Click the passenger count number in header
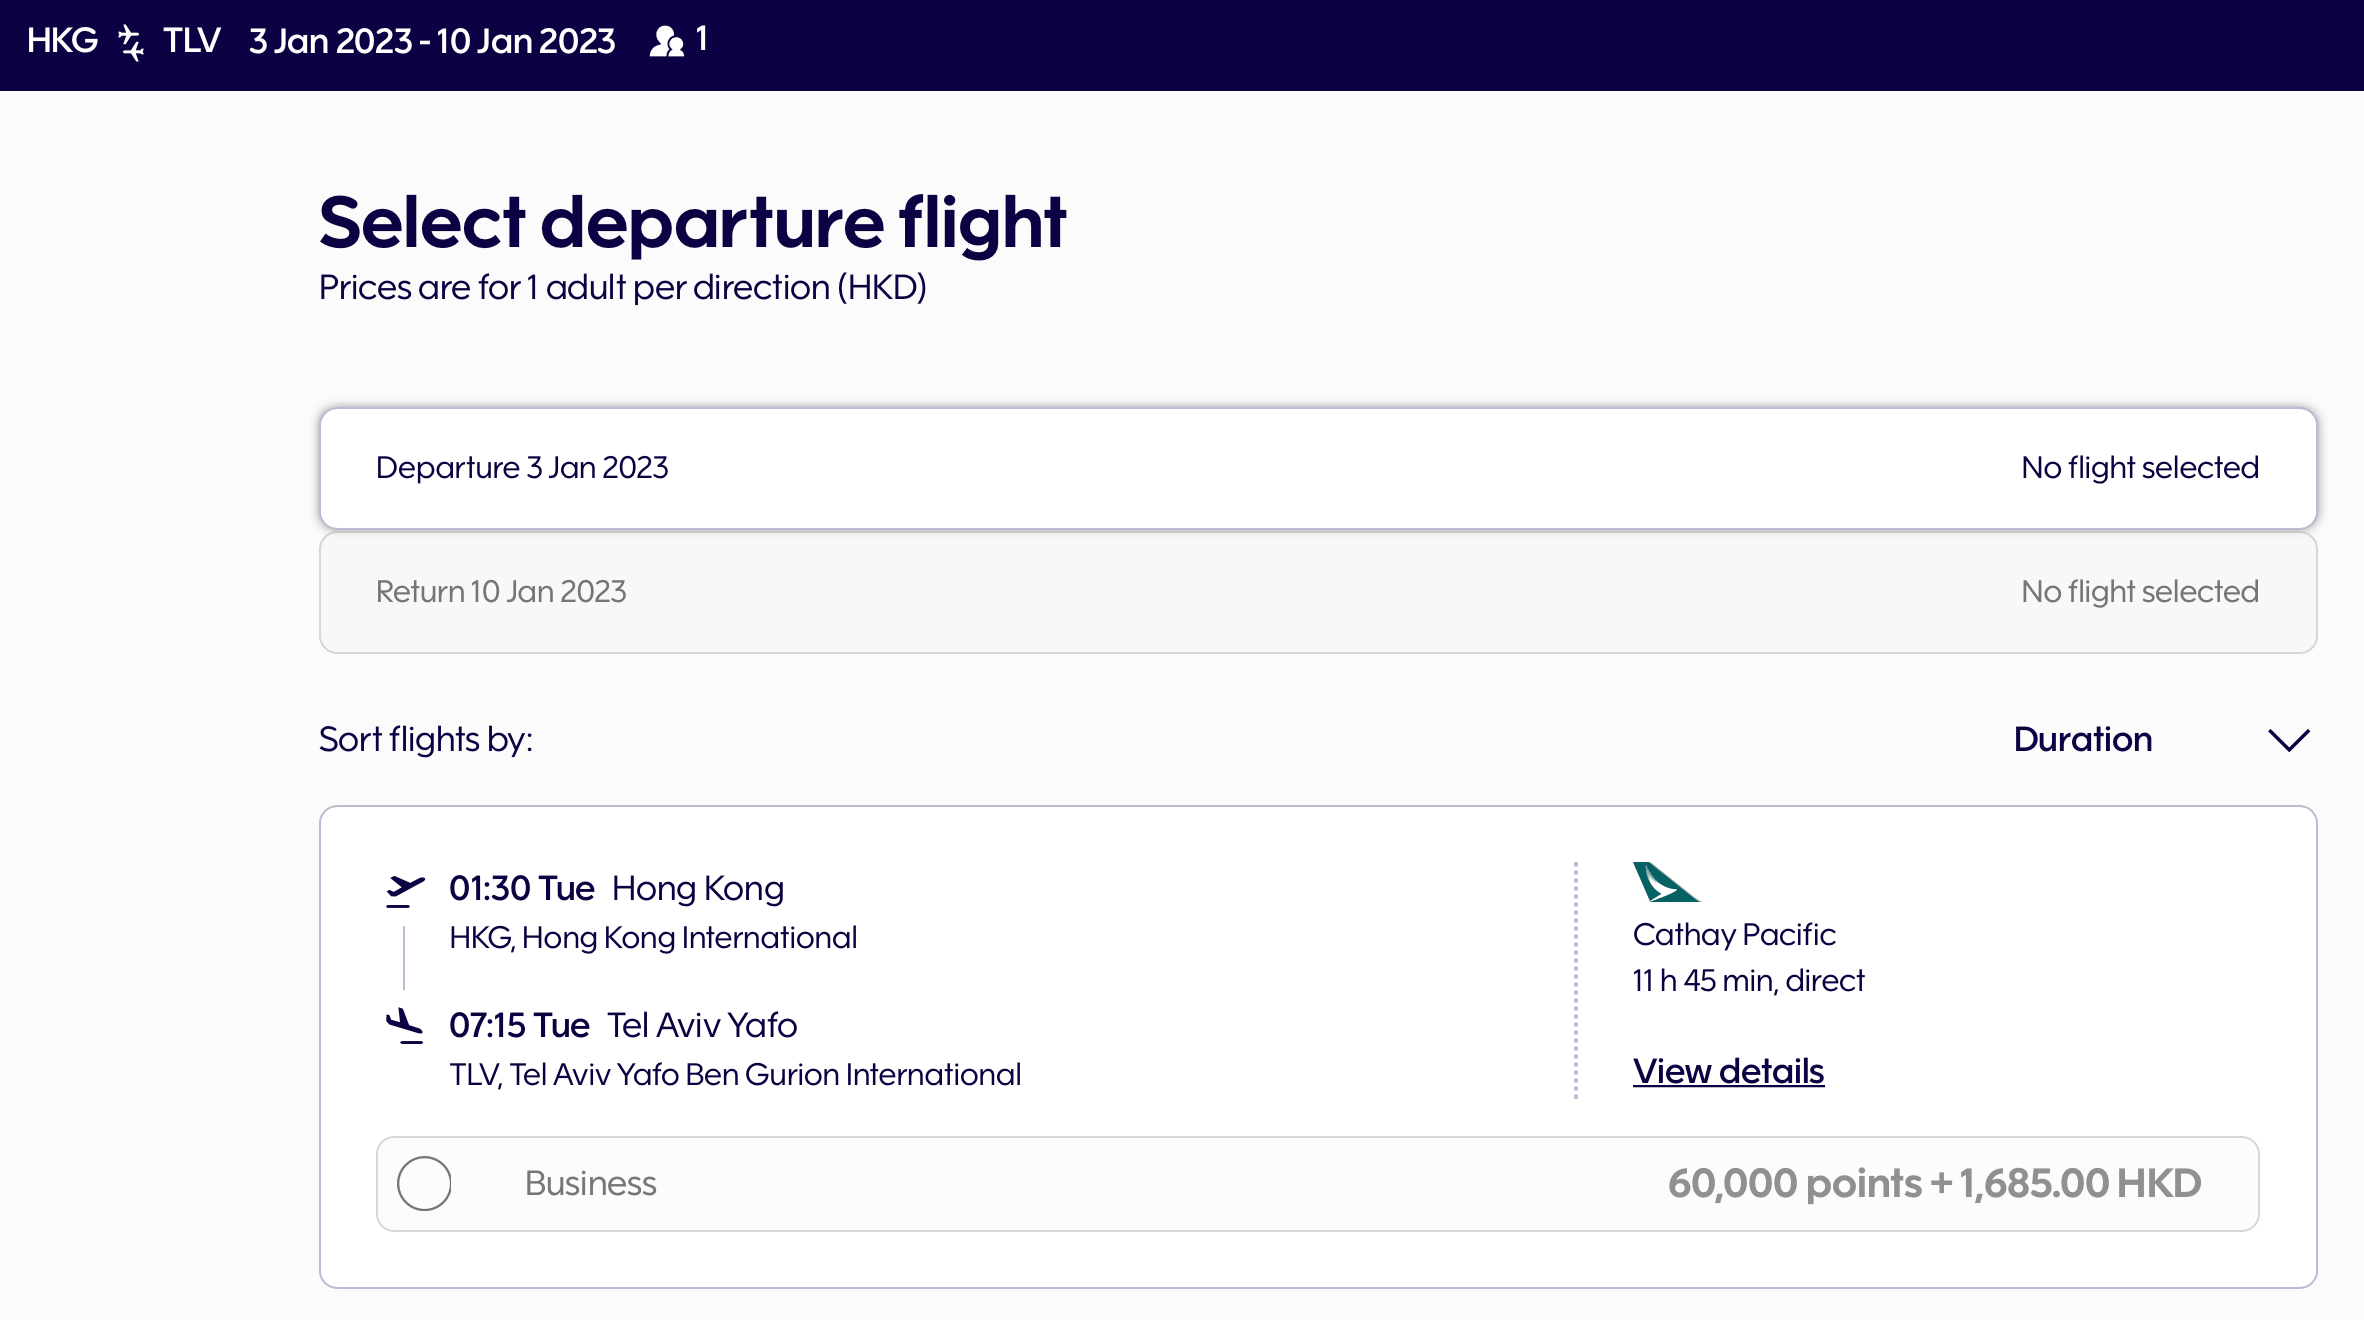 tap(702, 40)
